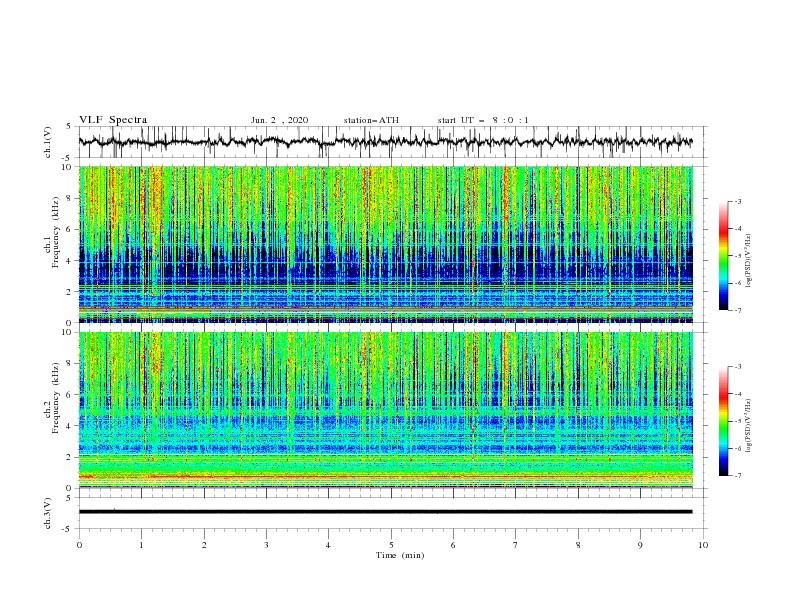The width and height of the screenshot is (792, 612).
Task: Click the "-7" tick on ch.1 colorbar
Action: click(738, 310)
